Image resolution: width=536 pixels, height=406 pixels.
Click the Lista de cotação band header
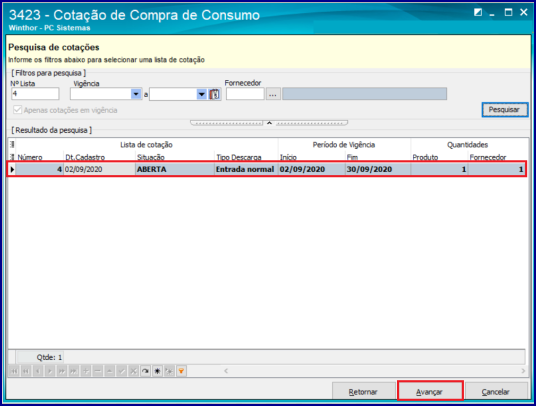(147, 145)
